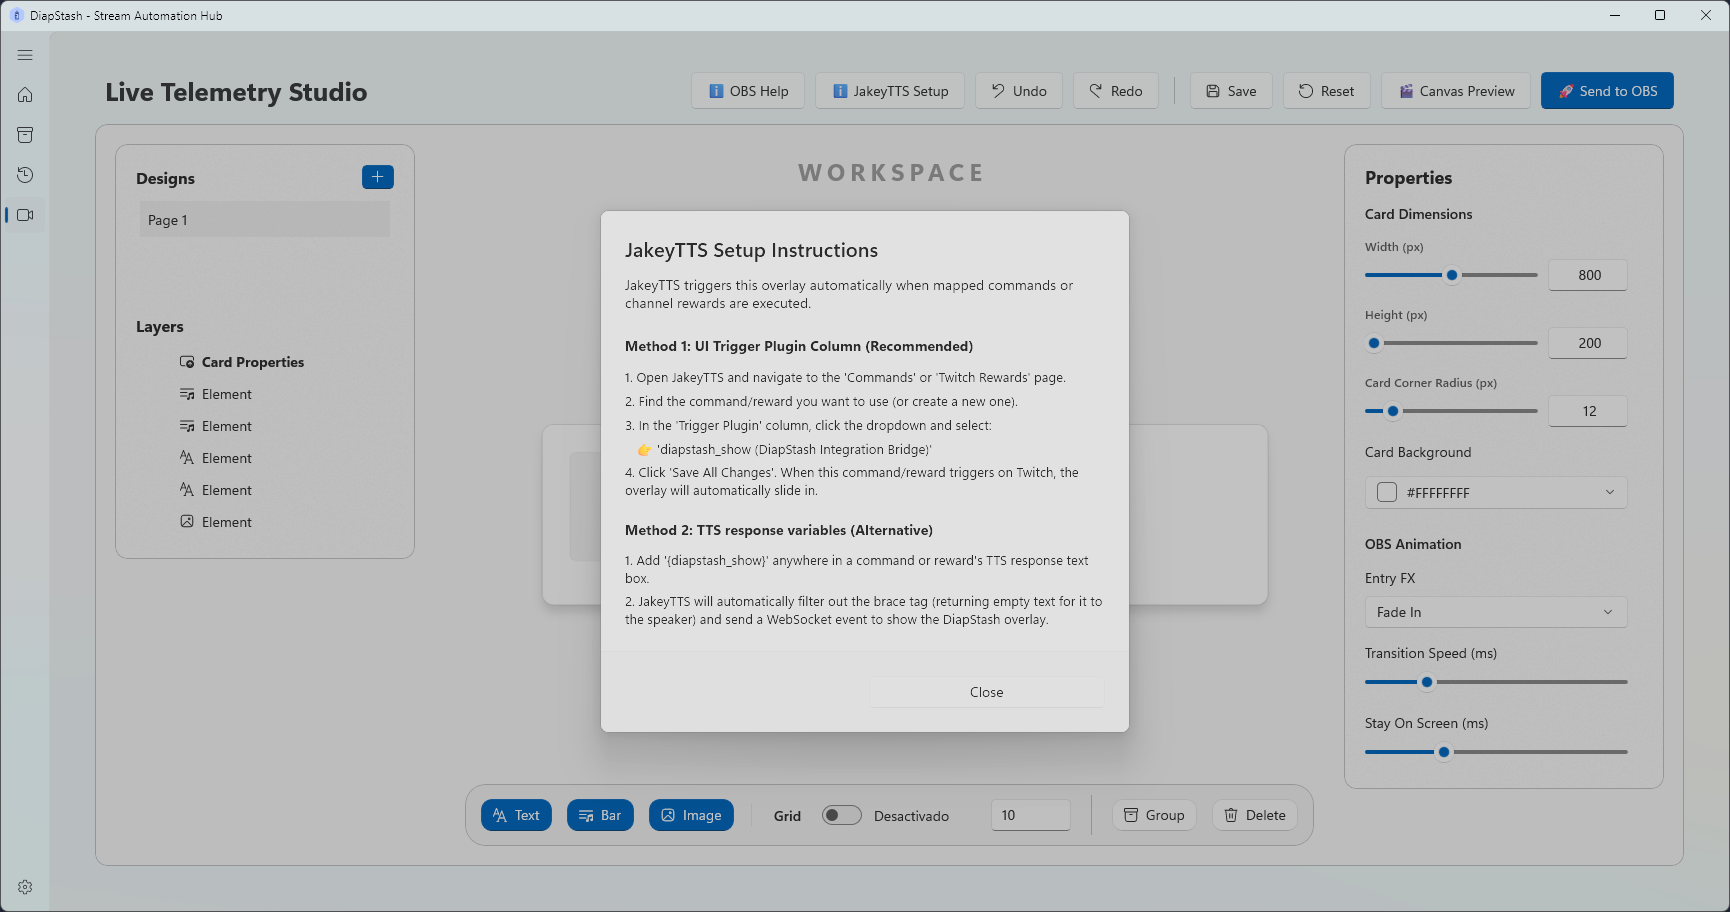Reset the design
Viewport: 1730px width, 912px height.
click(x=1326, y=91)
